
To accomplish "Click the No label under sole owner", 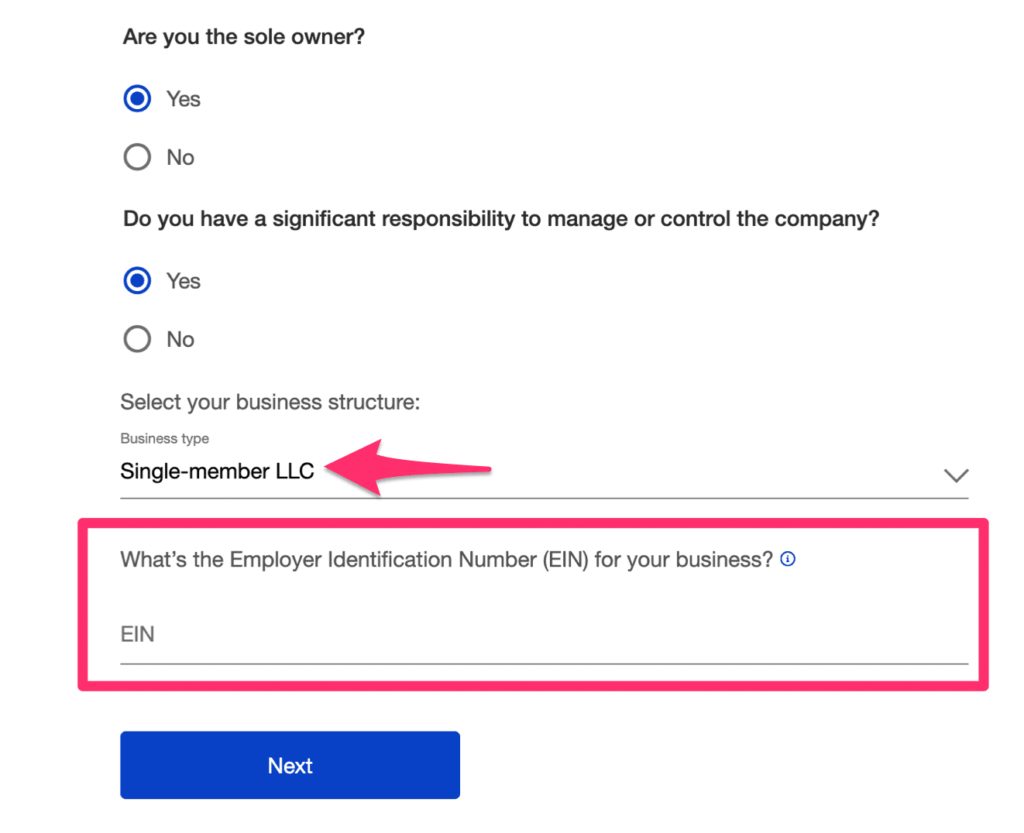I will click(180, 157).
